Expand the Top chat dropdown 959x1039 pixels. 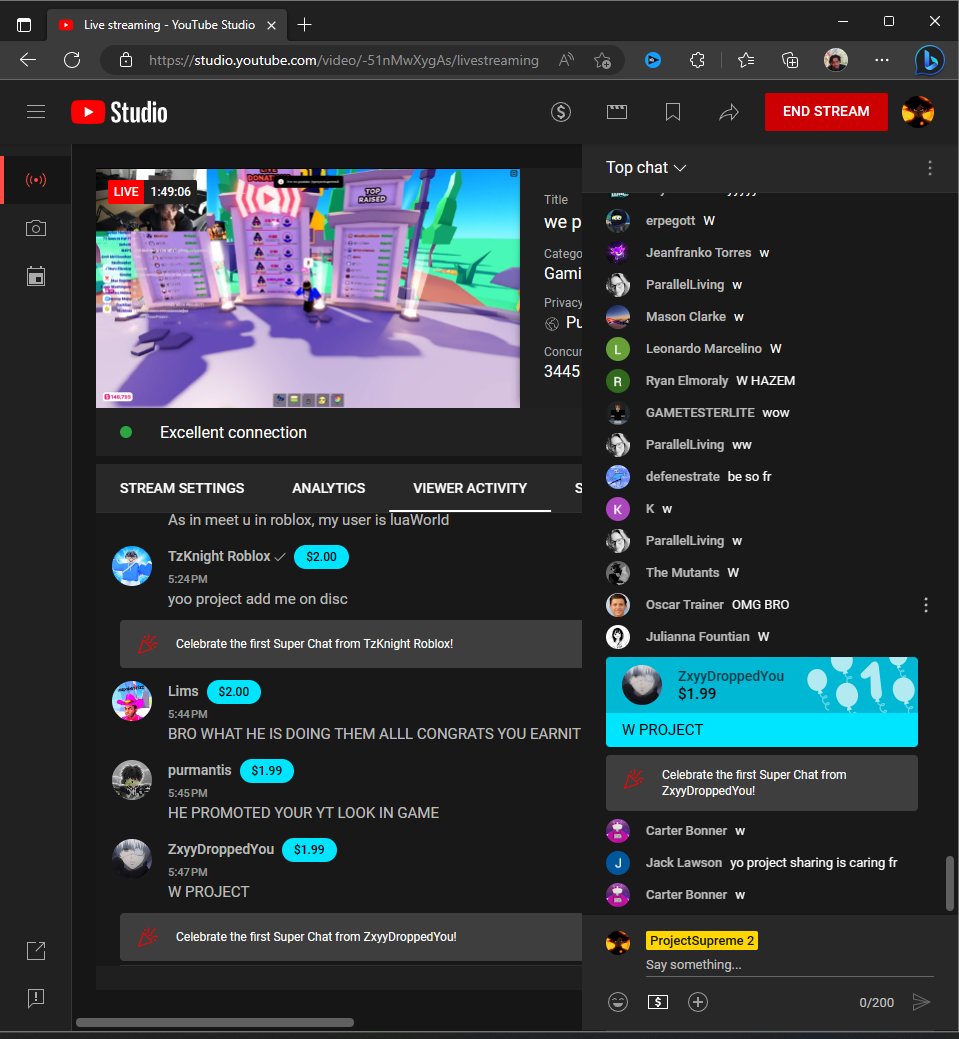(646, 168)
